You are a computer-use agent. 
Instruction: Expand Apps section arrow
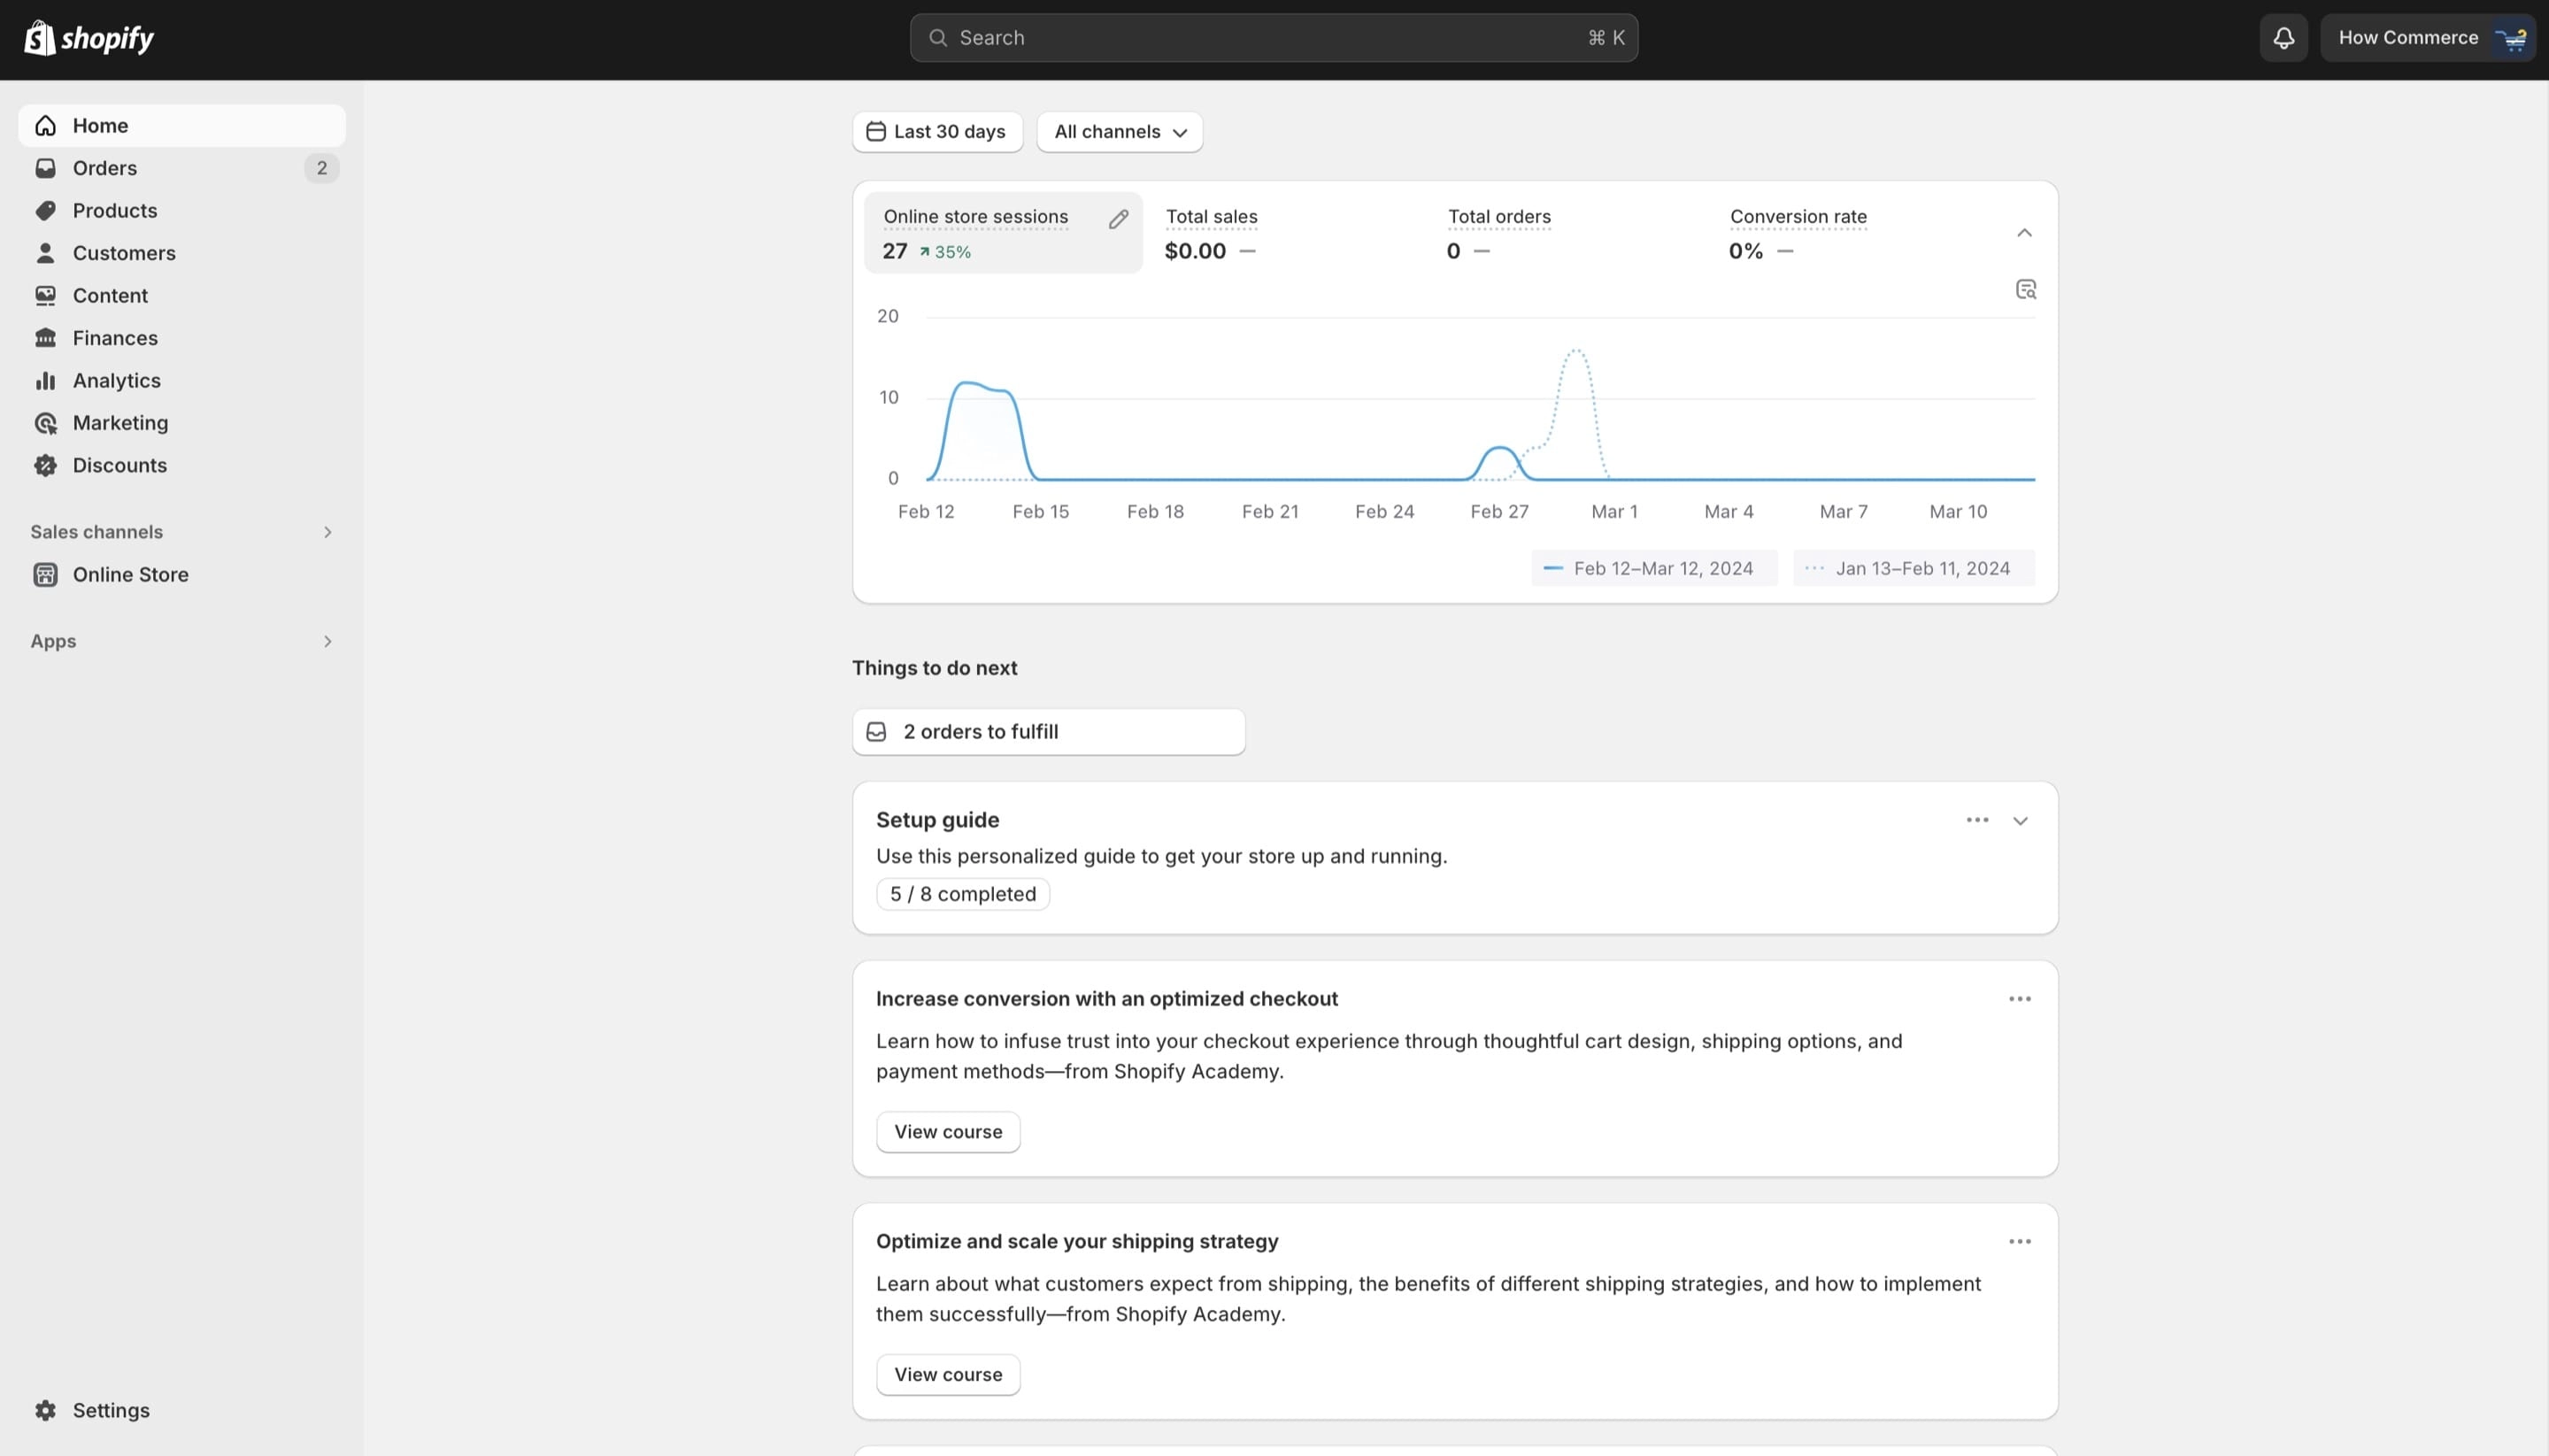[x=327, y=642]
